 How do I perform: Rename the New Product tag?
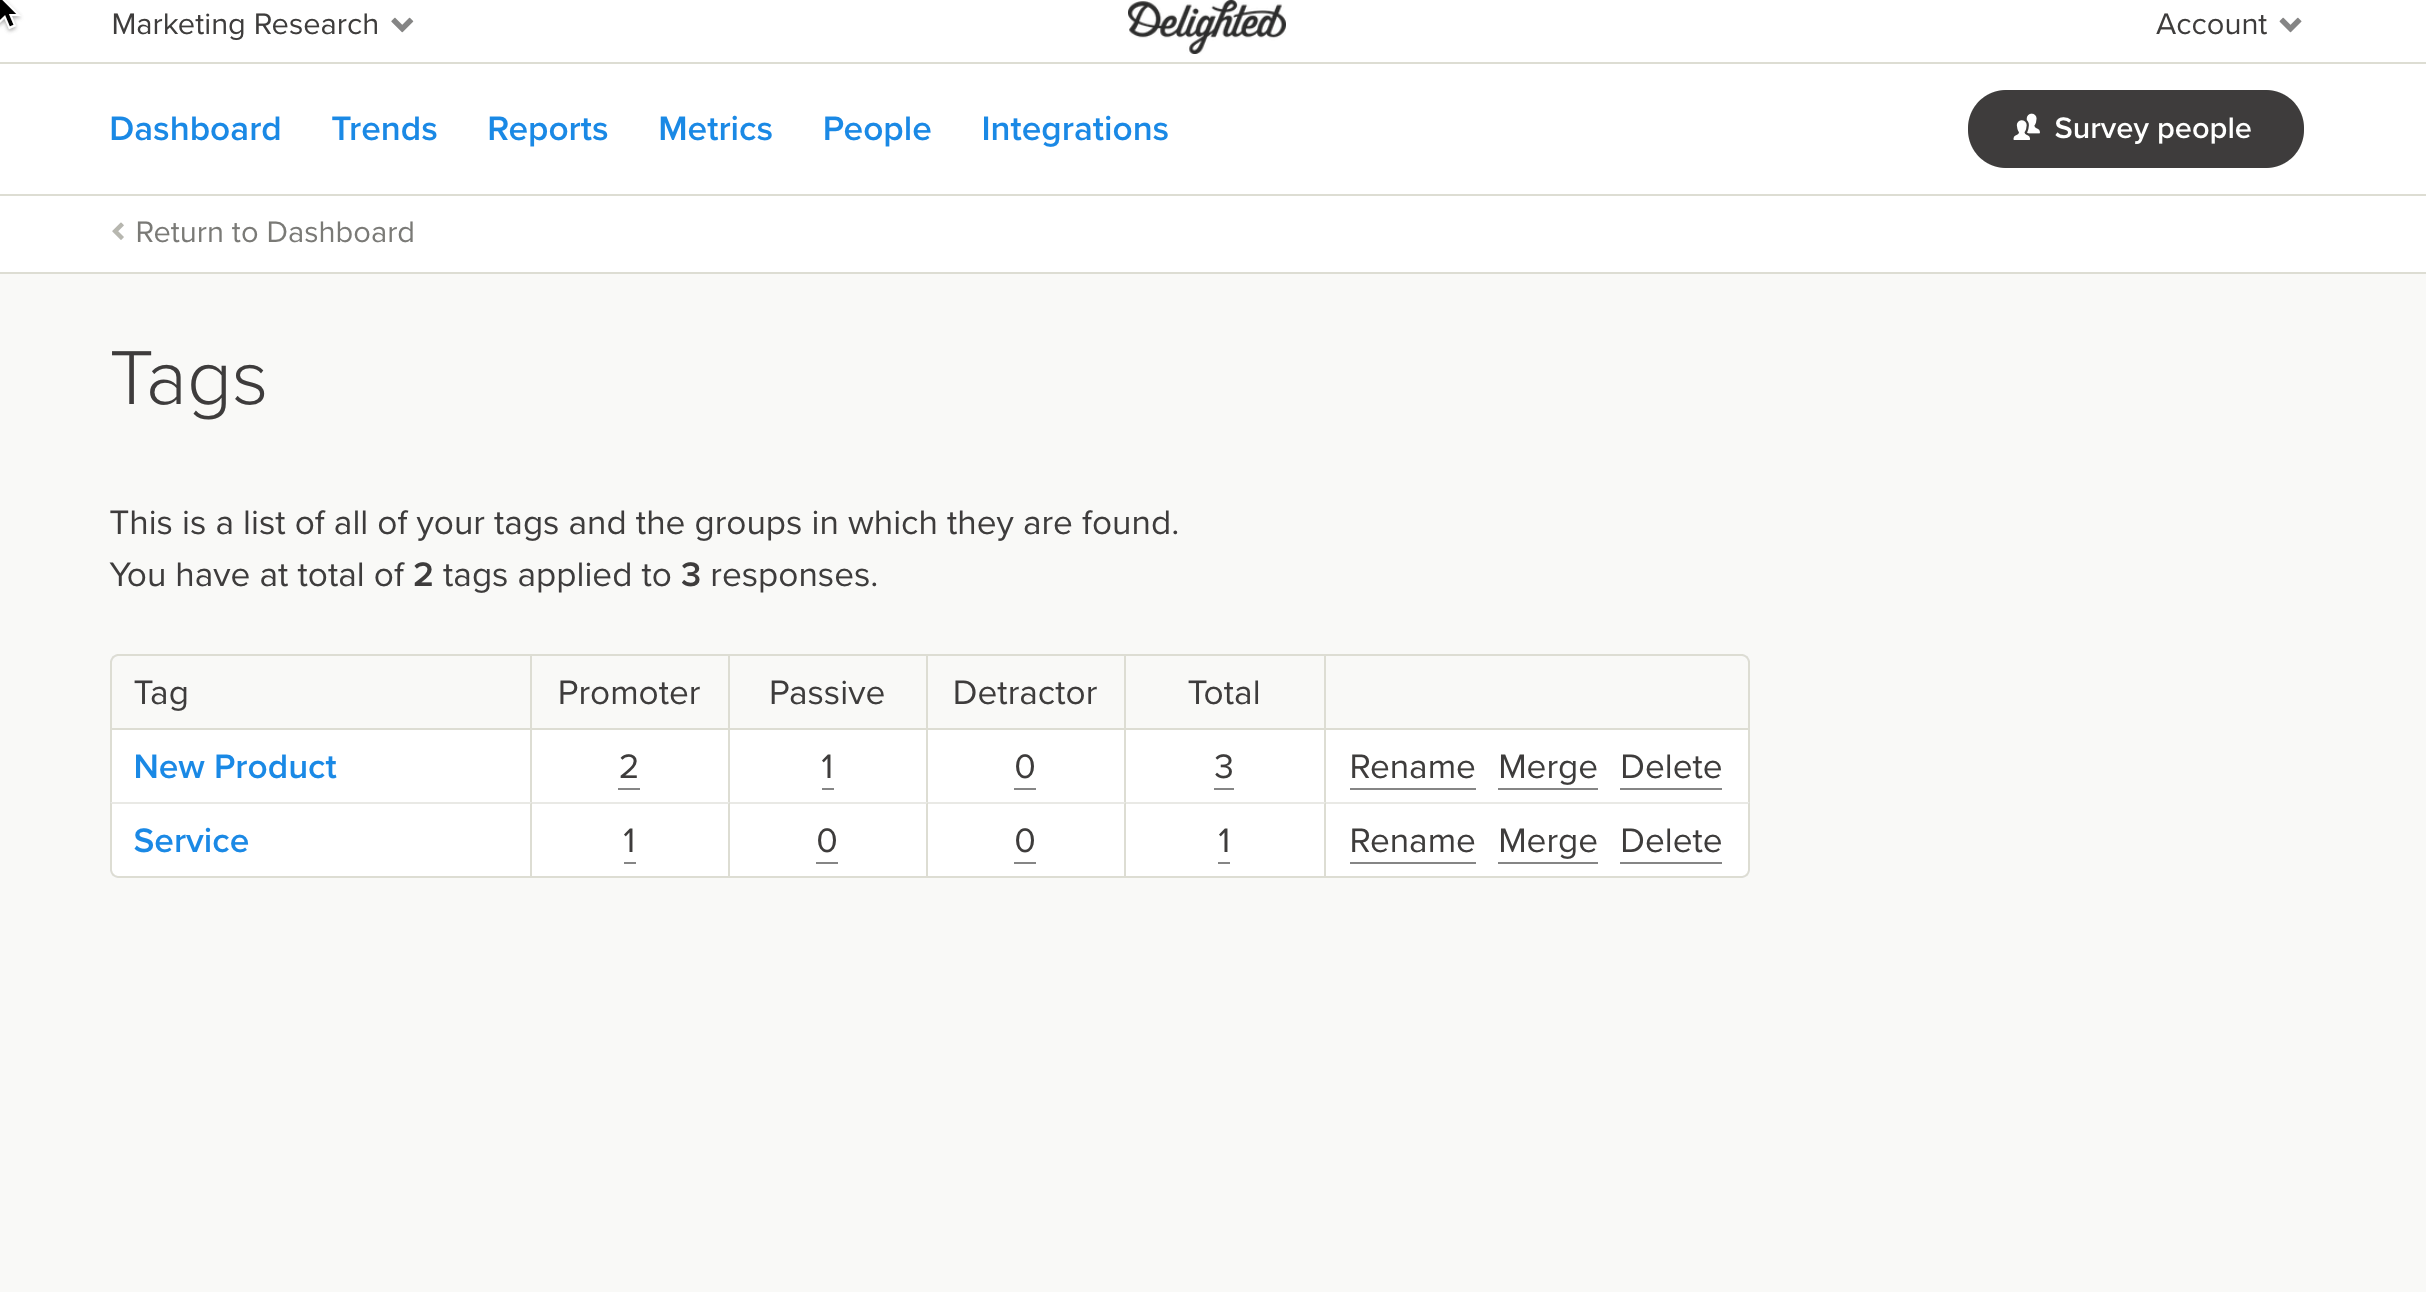(1411, 767)
